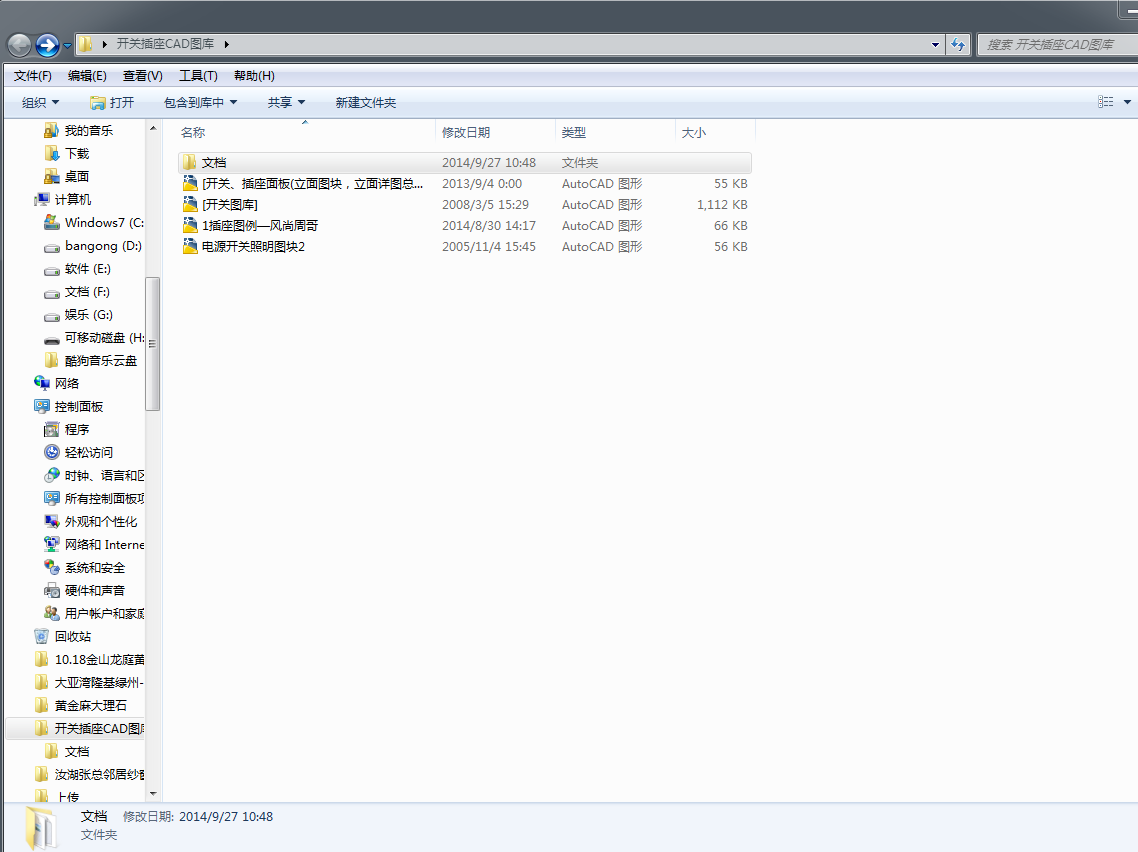
Task: Click the 控制面板 icon in navigation pane
Action: (41, 406)
